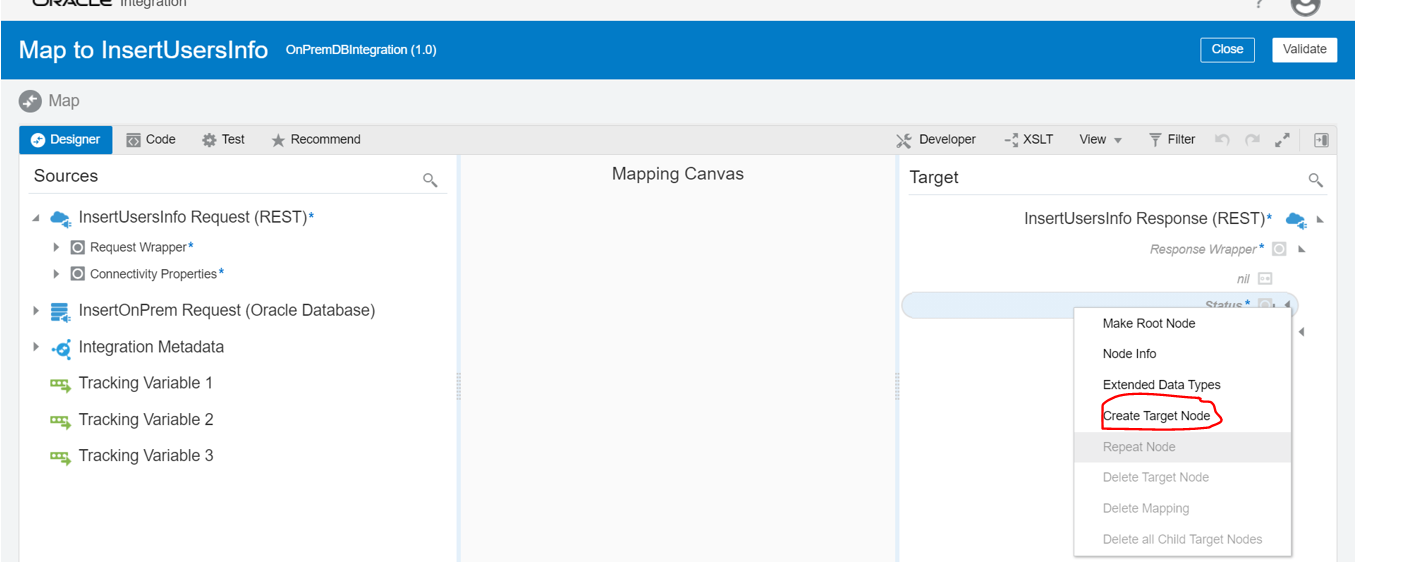Open the View dropdown menu
The width and height of the screenshot is (1418, 562).
tap(1100, 140)
